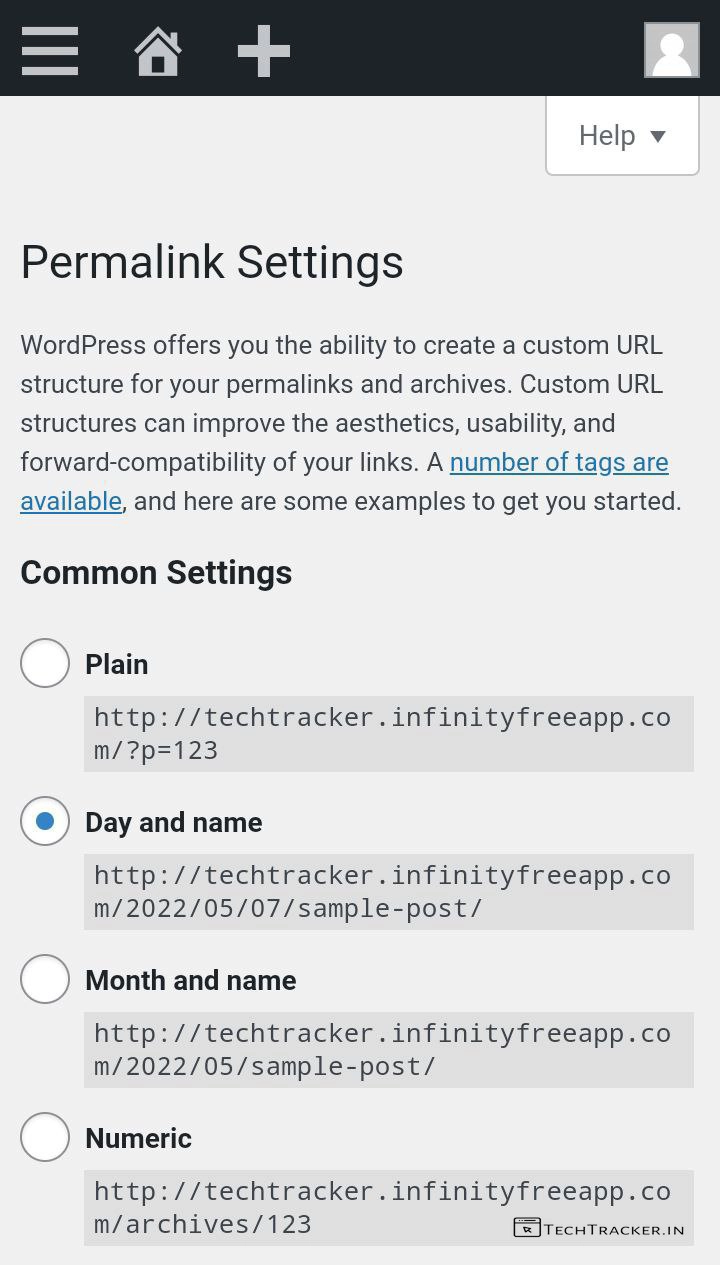Select the Plain permalink radio button

click(45, 663)
